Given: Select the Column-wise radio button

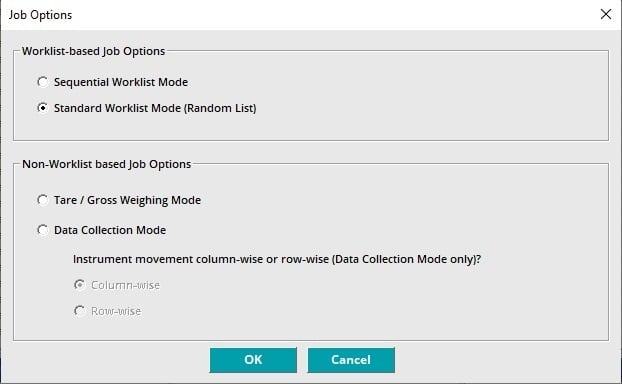Looking at the screenshot, I should coord(79,285).
